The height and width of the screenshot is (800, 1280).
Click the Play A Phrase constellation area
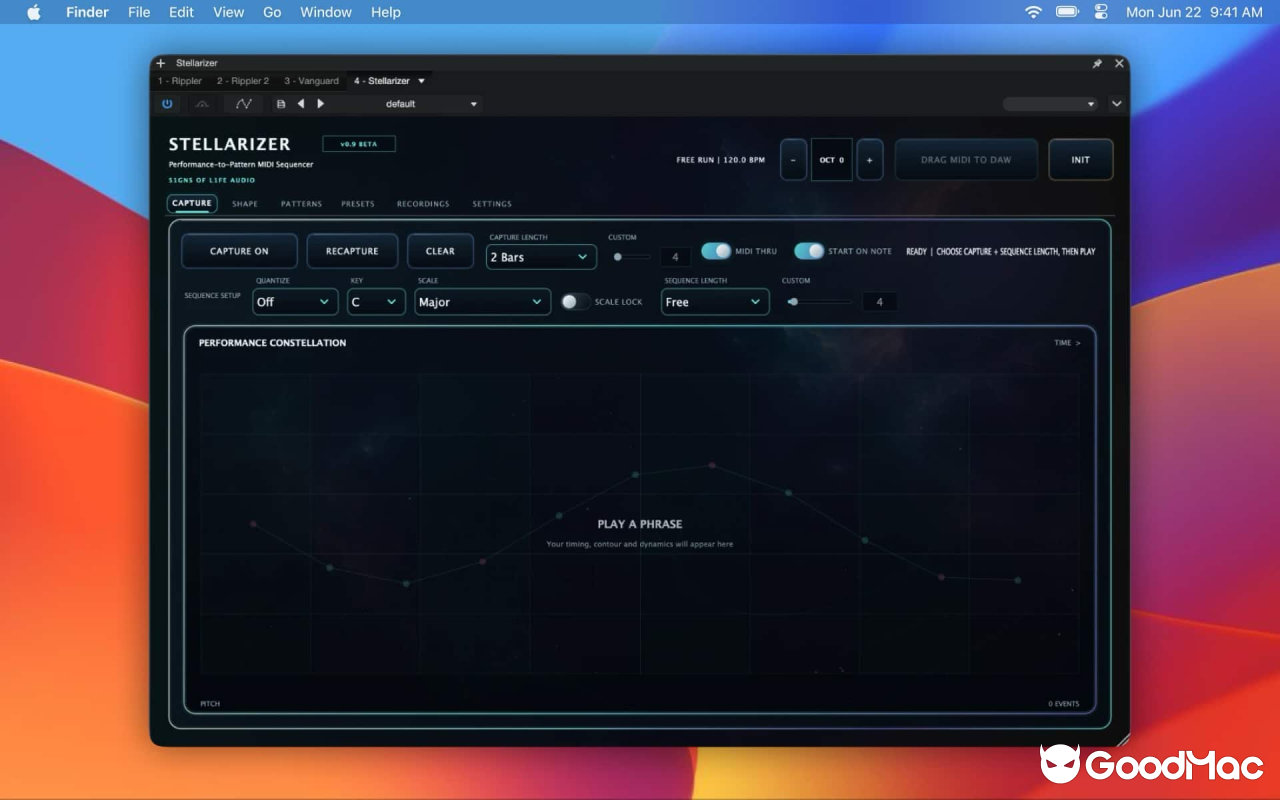click(640, 524)
